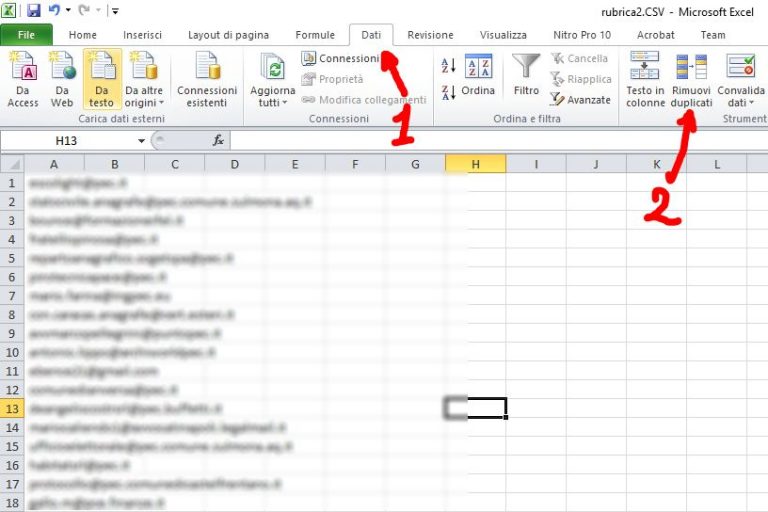Select the Dati ribbon tab
Image resolution: width=768 pixels, height=512 pixels.
[x=371, y=35]
